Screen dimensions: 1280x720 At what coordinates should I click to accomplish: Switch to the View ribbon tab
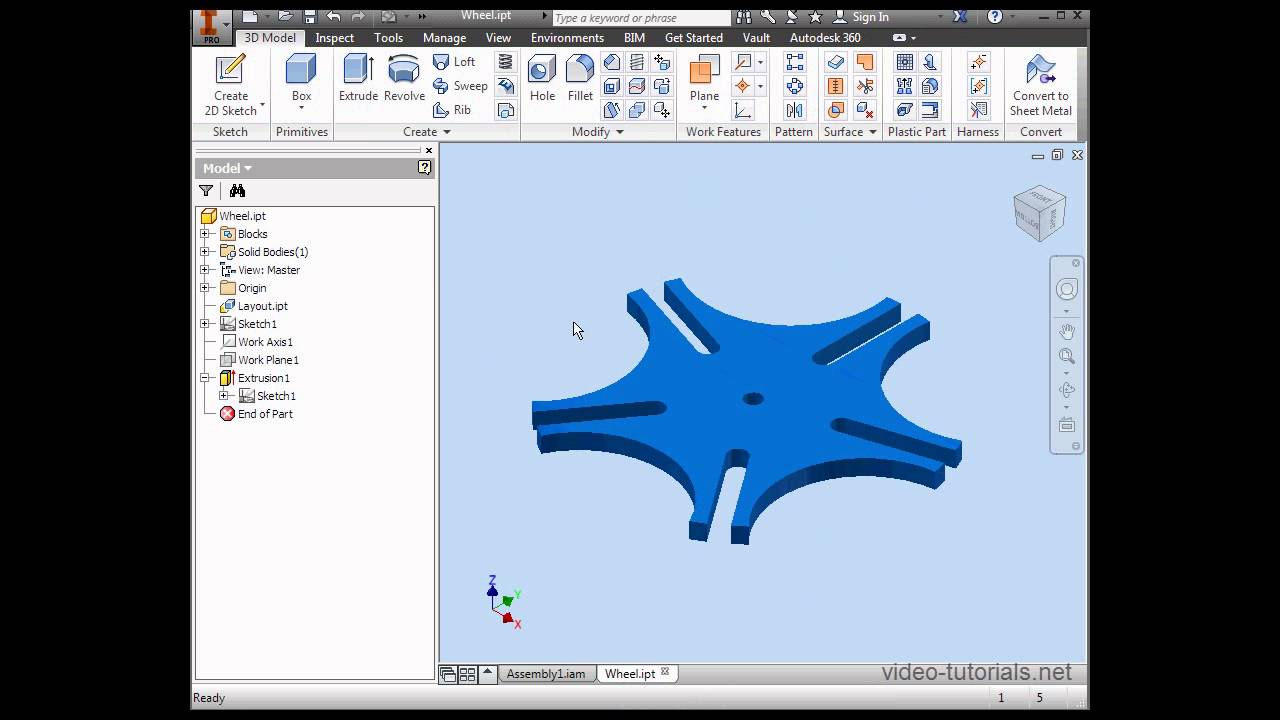point(498,38)
